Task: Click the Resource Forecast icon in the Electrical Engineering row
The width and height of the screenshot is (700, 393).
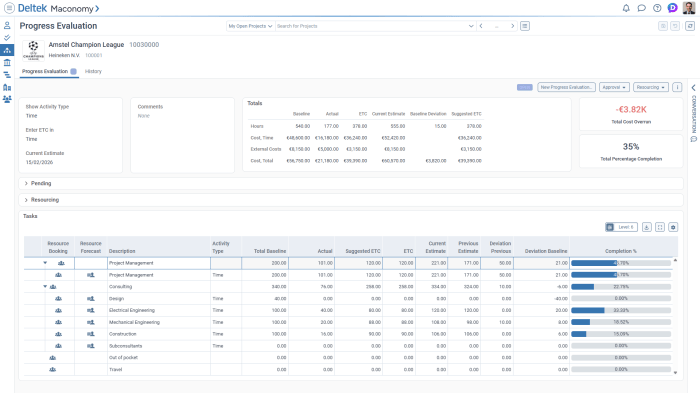Action: click(x=91, y=310)
